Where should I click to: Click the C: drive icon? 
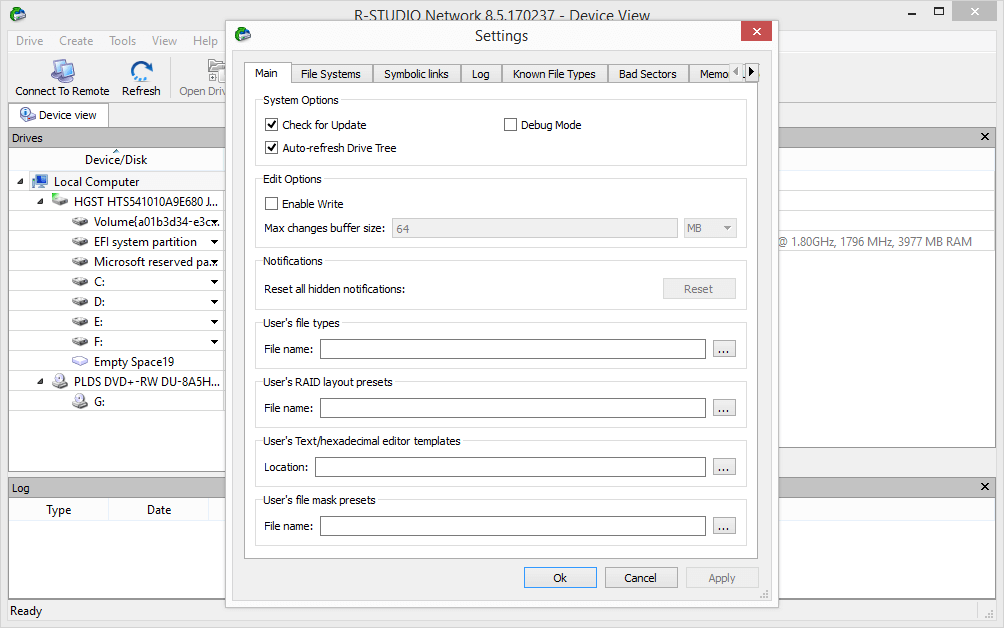pyautogui.click(x=80, y=281)
